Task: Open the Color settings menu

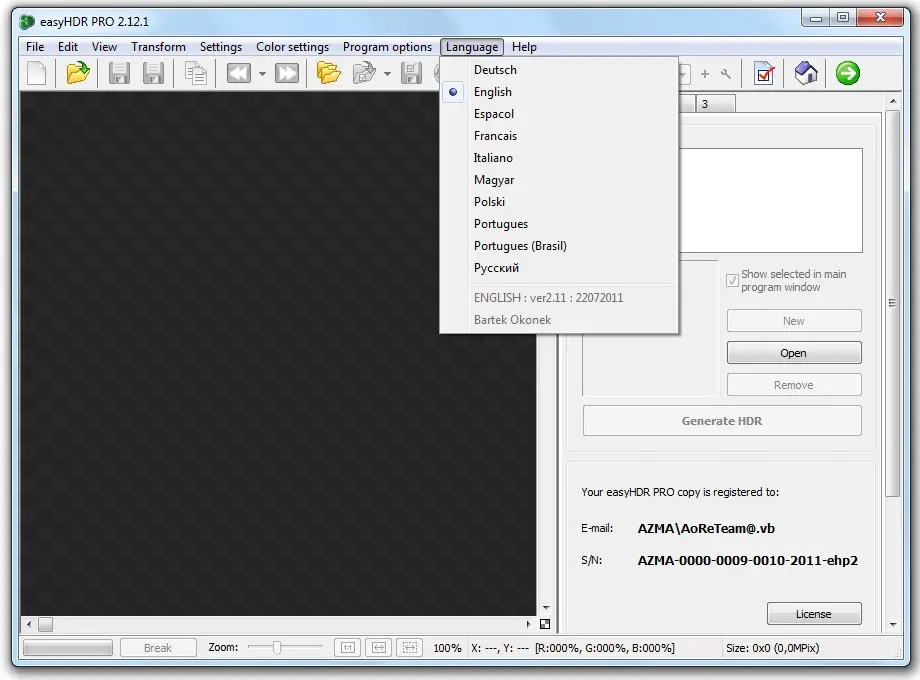Action: (292, 47)
